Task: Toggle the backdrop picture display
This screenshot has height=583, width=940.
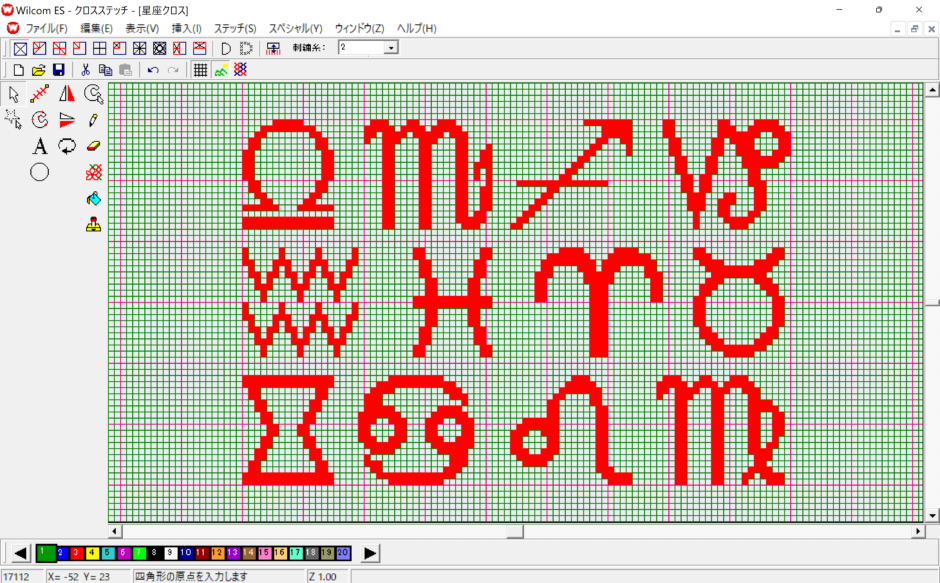Action: point(221,70)
